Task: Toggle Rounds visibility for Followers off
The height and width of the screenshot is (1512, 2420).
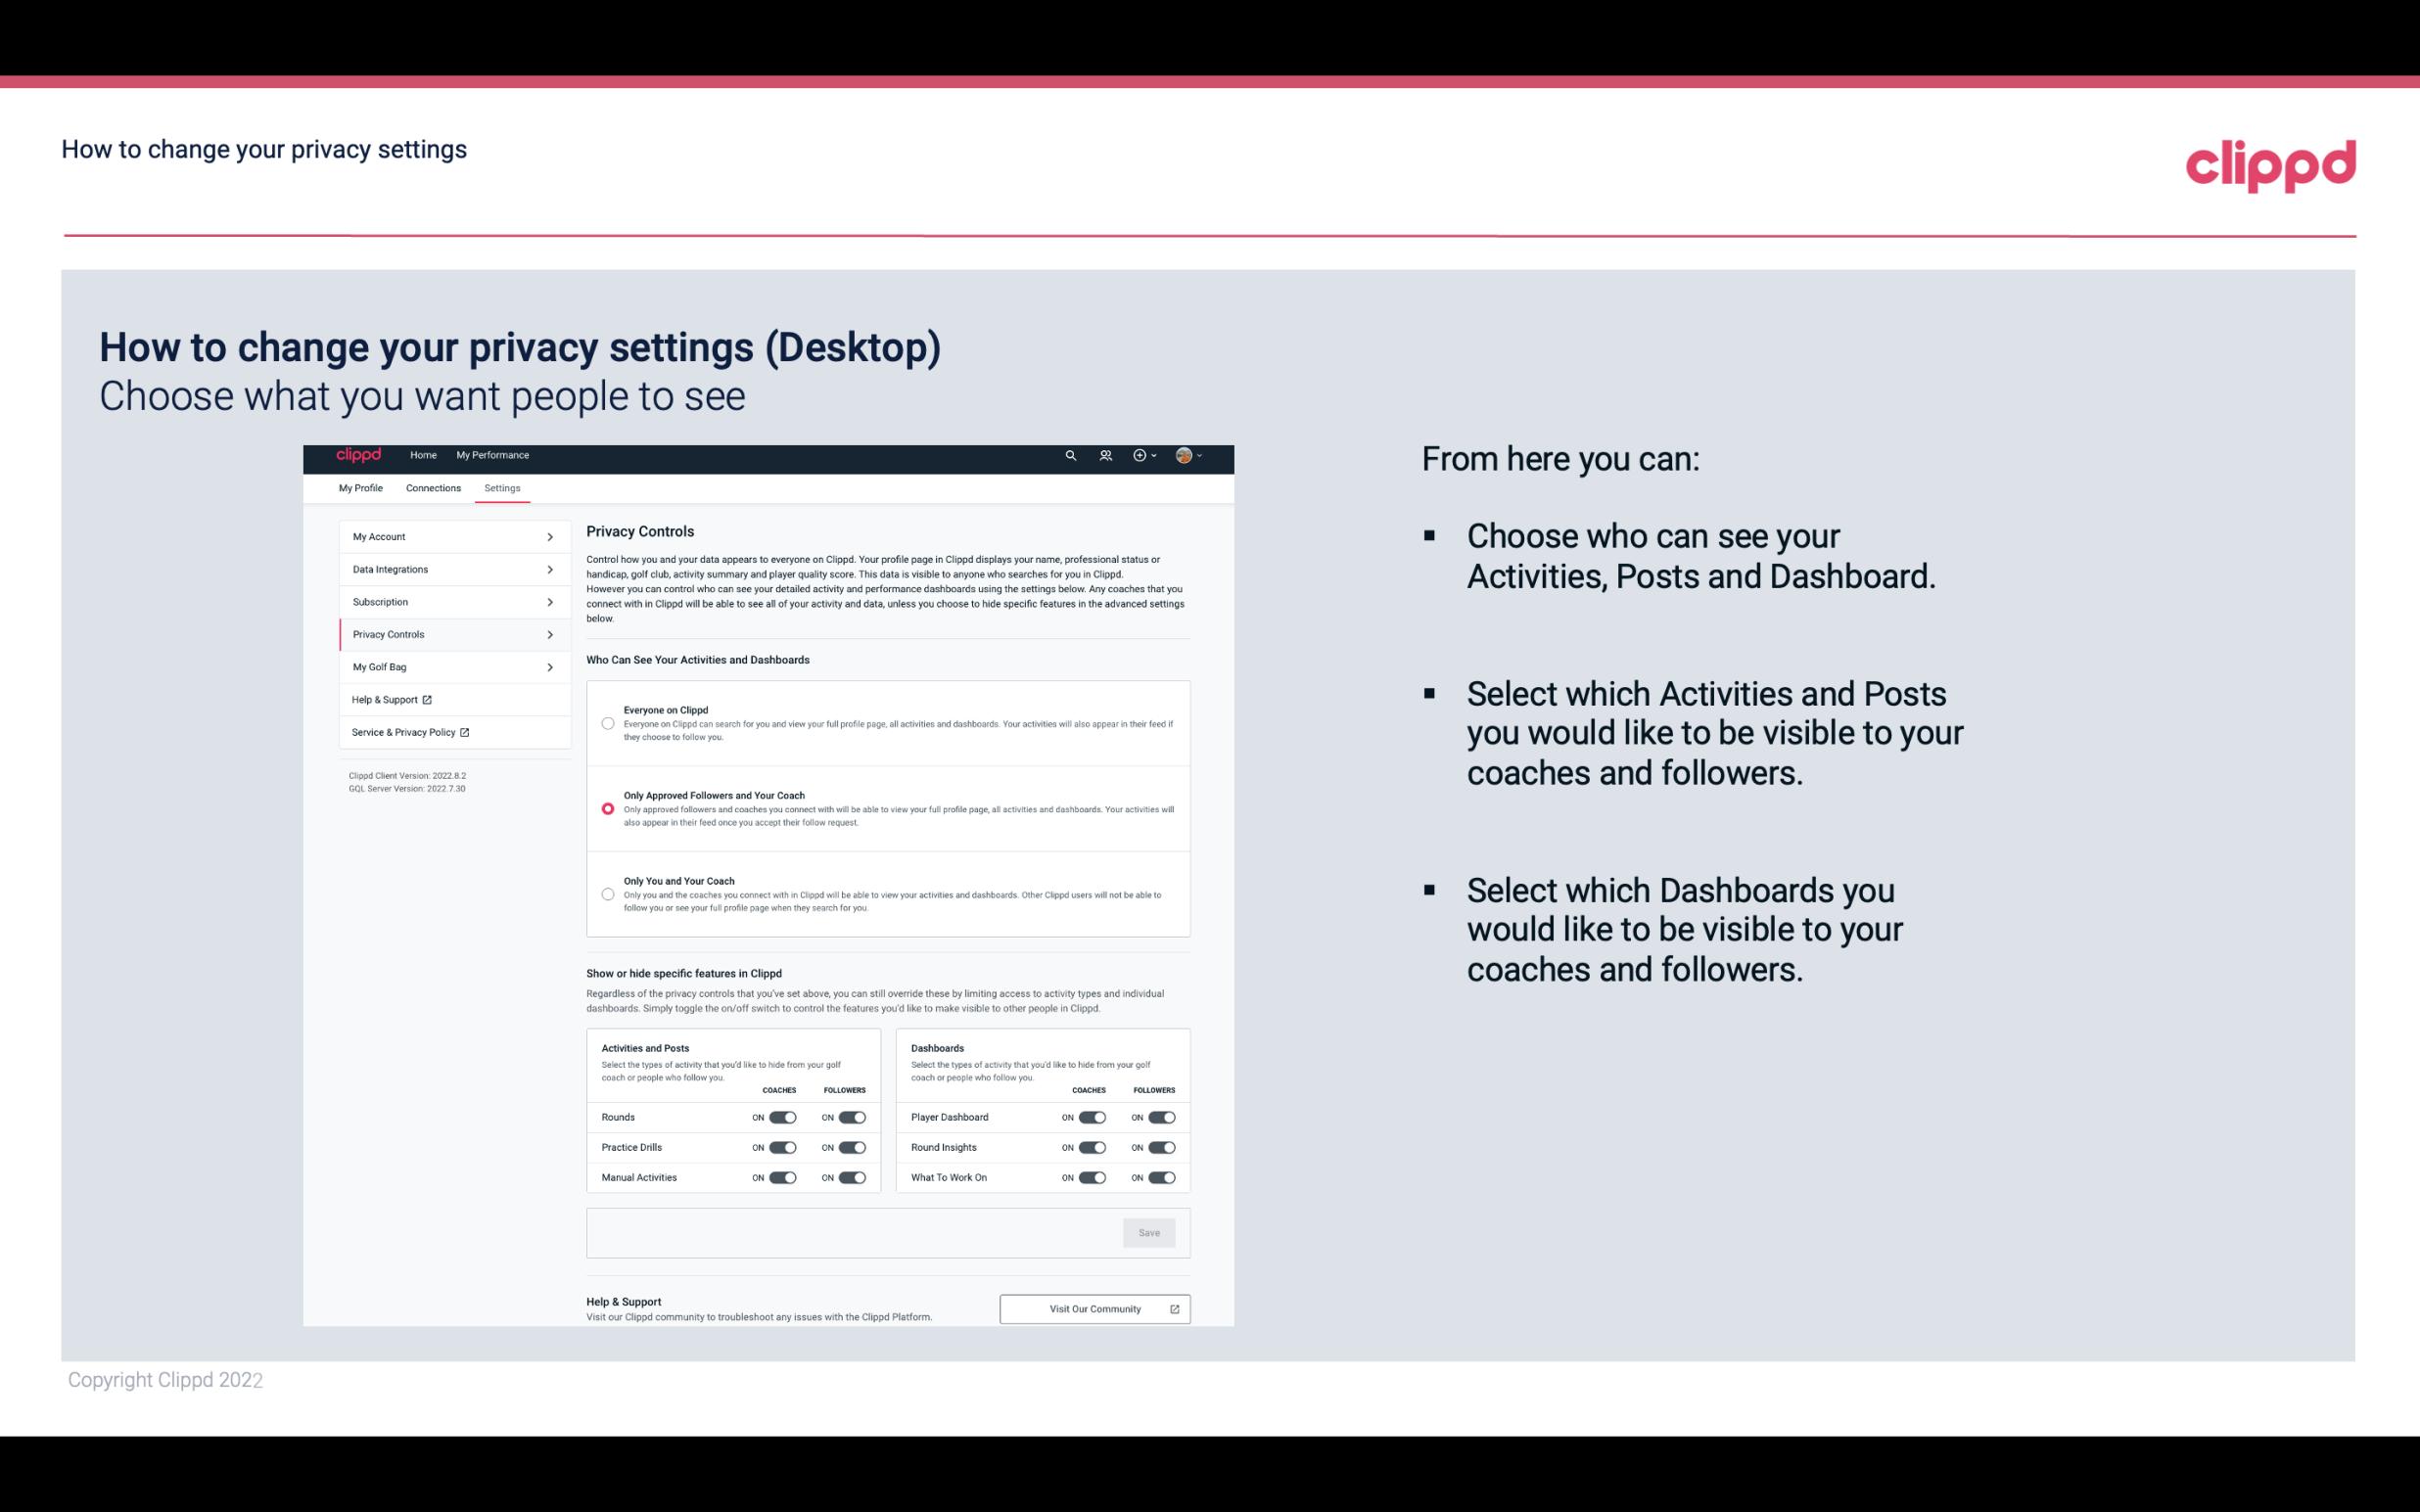Action: click(850, 1117)
